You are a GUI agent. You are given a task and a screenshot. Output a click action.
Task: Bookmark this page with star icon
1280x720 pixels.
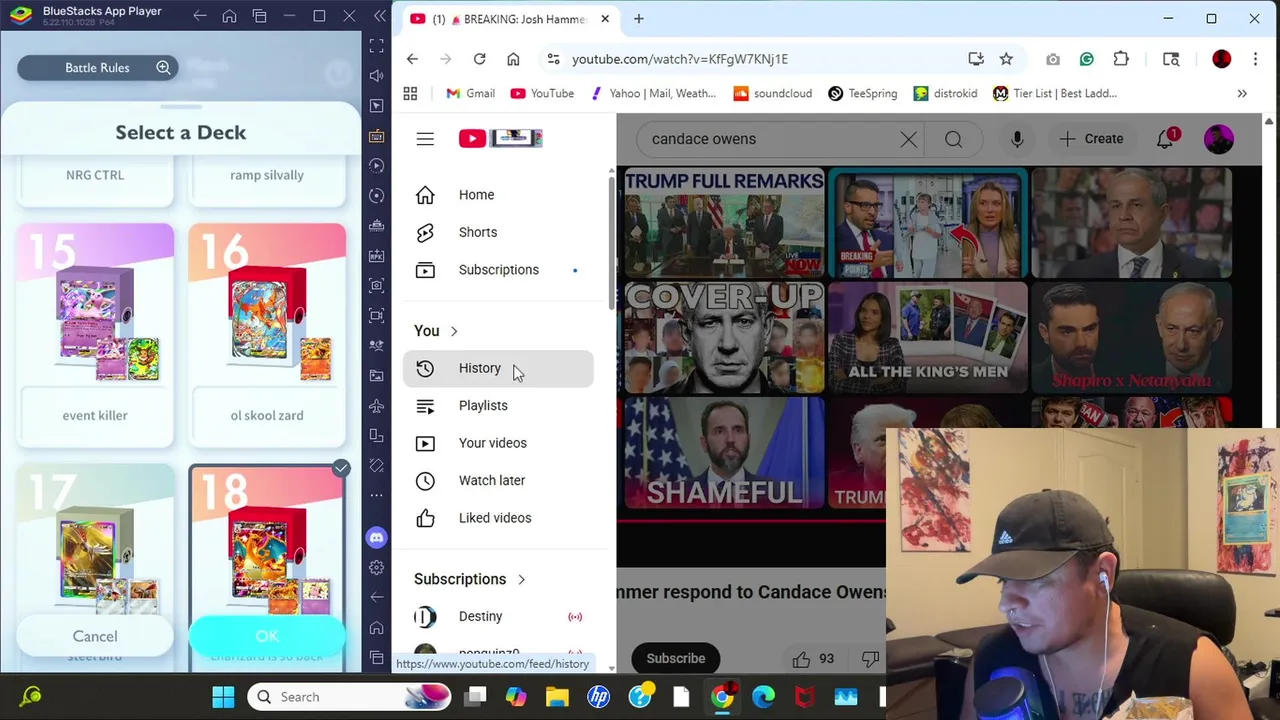tap(1006, 59)
